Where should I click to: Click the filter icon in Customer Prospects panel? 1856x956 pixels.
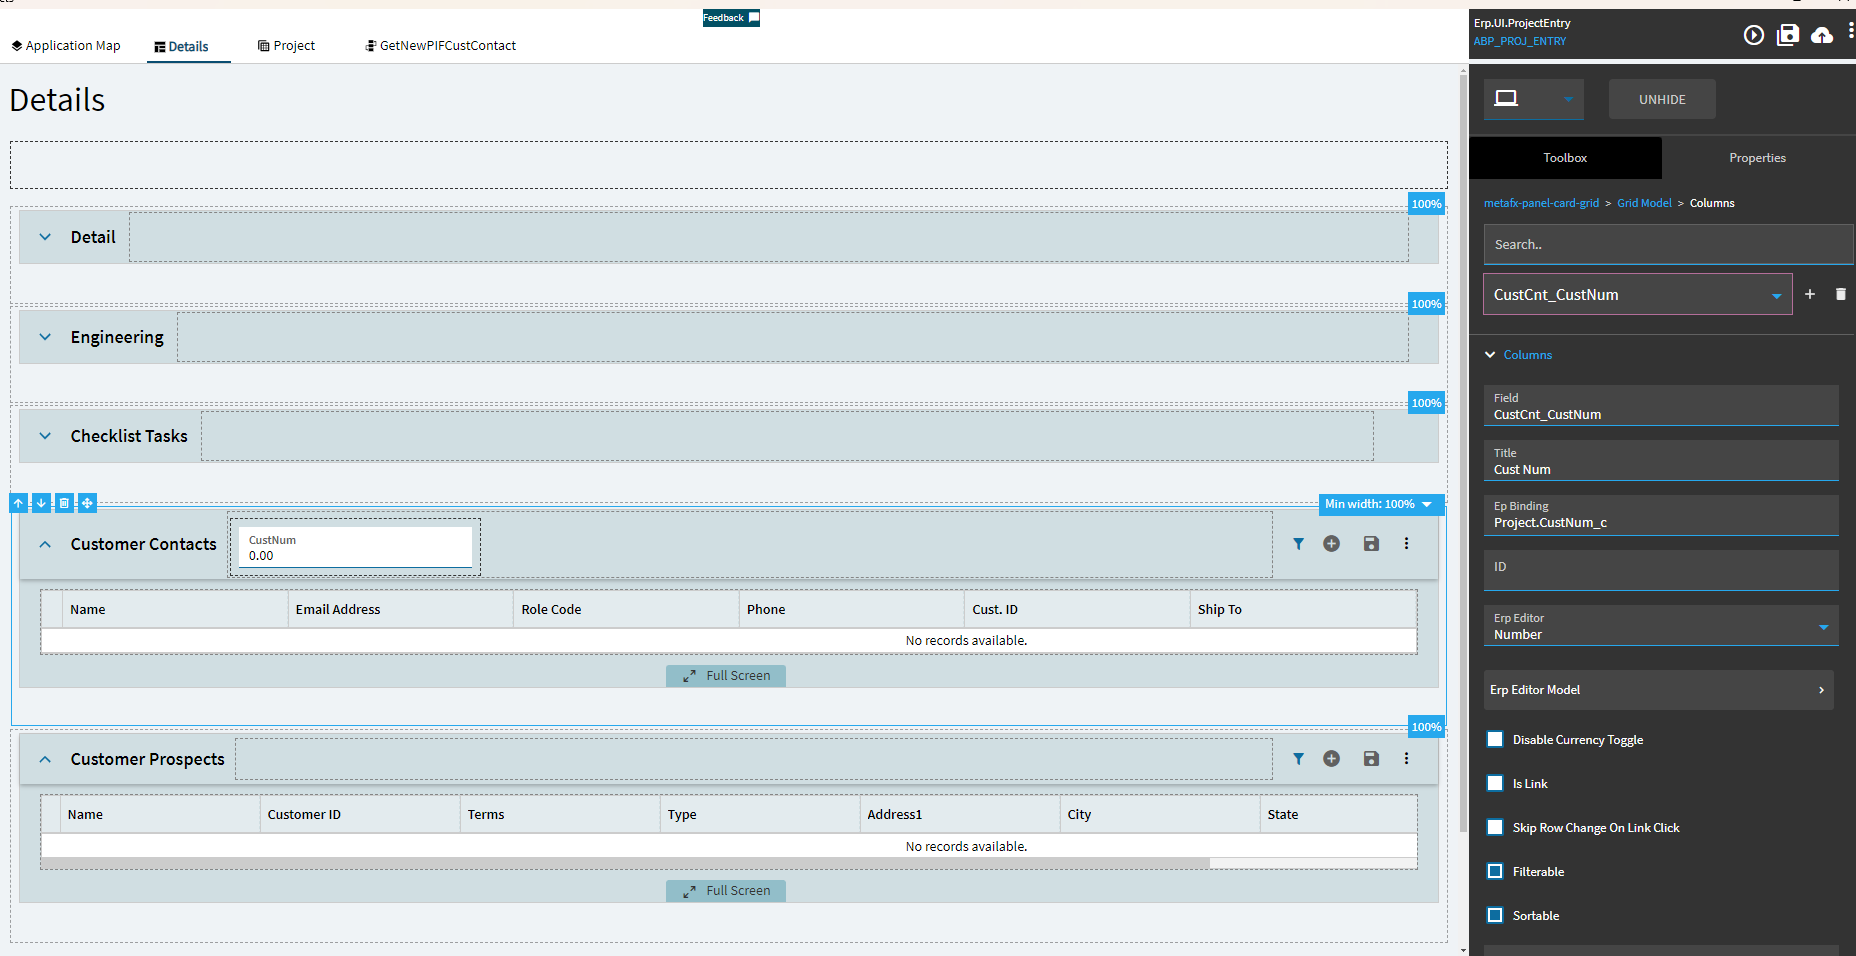pos(1298,759)
